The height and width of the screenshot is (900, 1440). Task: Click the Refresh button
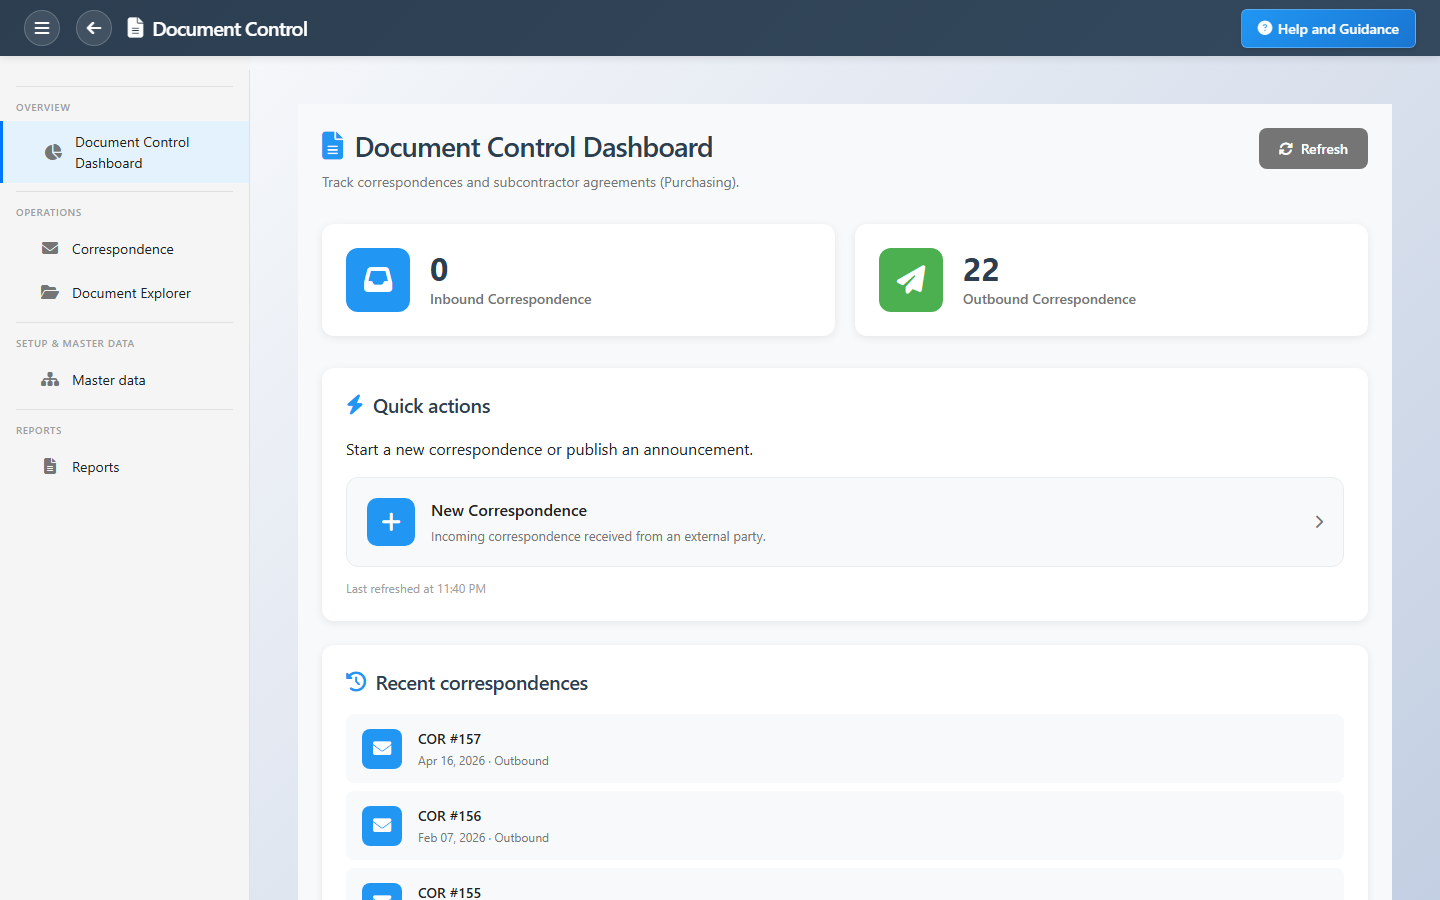click(x=1313, y=149)
